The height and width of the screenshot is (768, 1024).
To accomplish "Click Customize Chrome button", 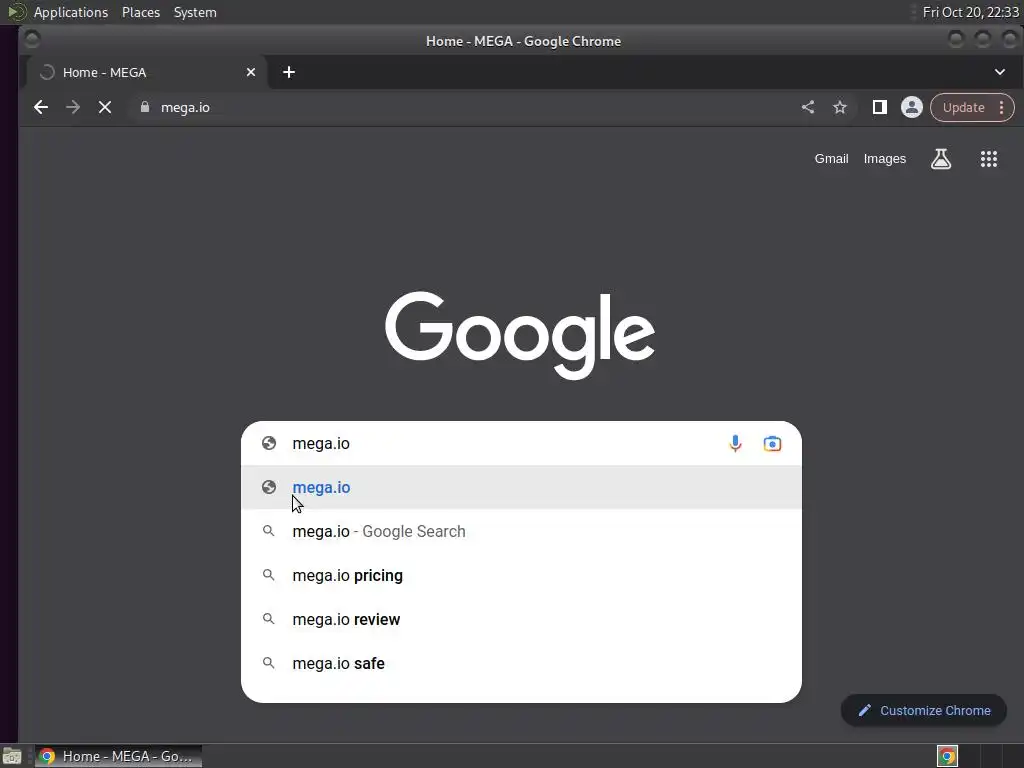I will (x=923, y=711).
